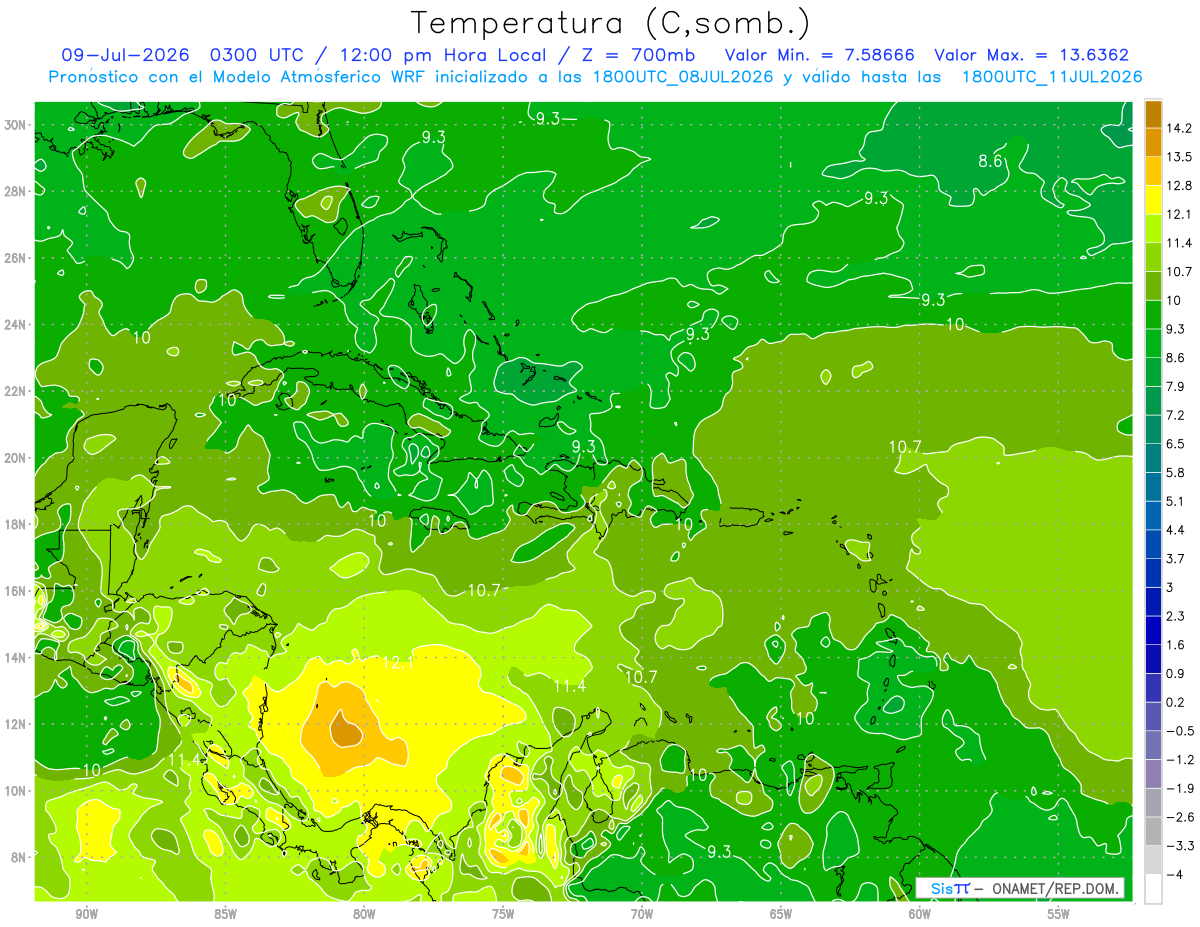Click the '5.1' colorbar scale value
1200x927 pixels.
pos(1176,502)
